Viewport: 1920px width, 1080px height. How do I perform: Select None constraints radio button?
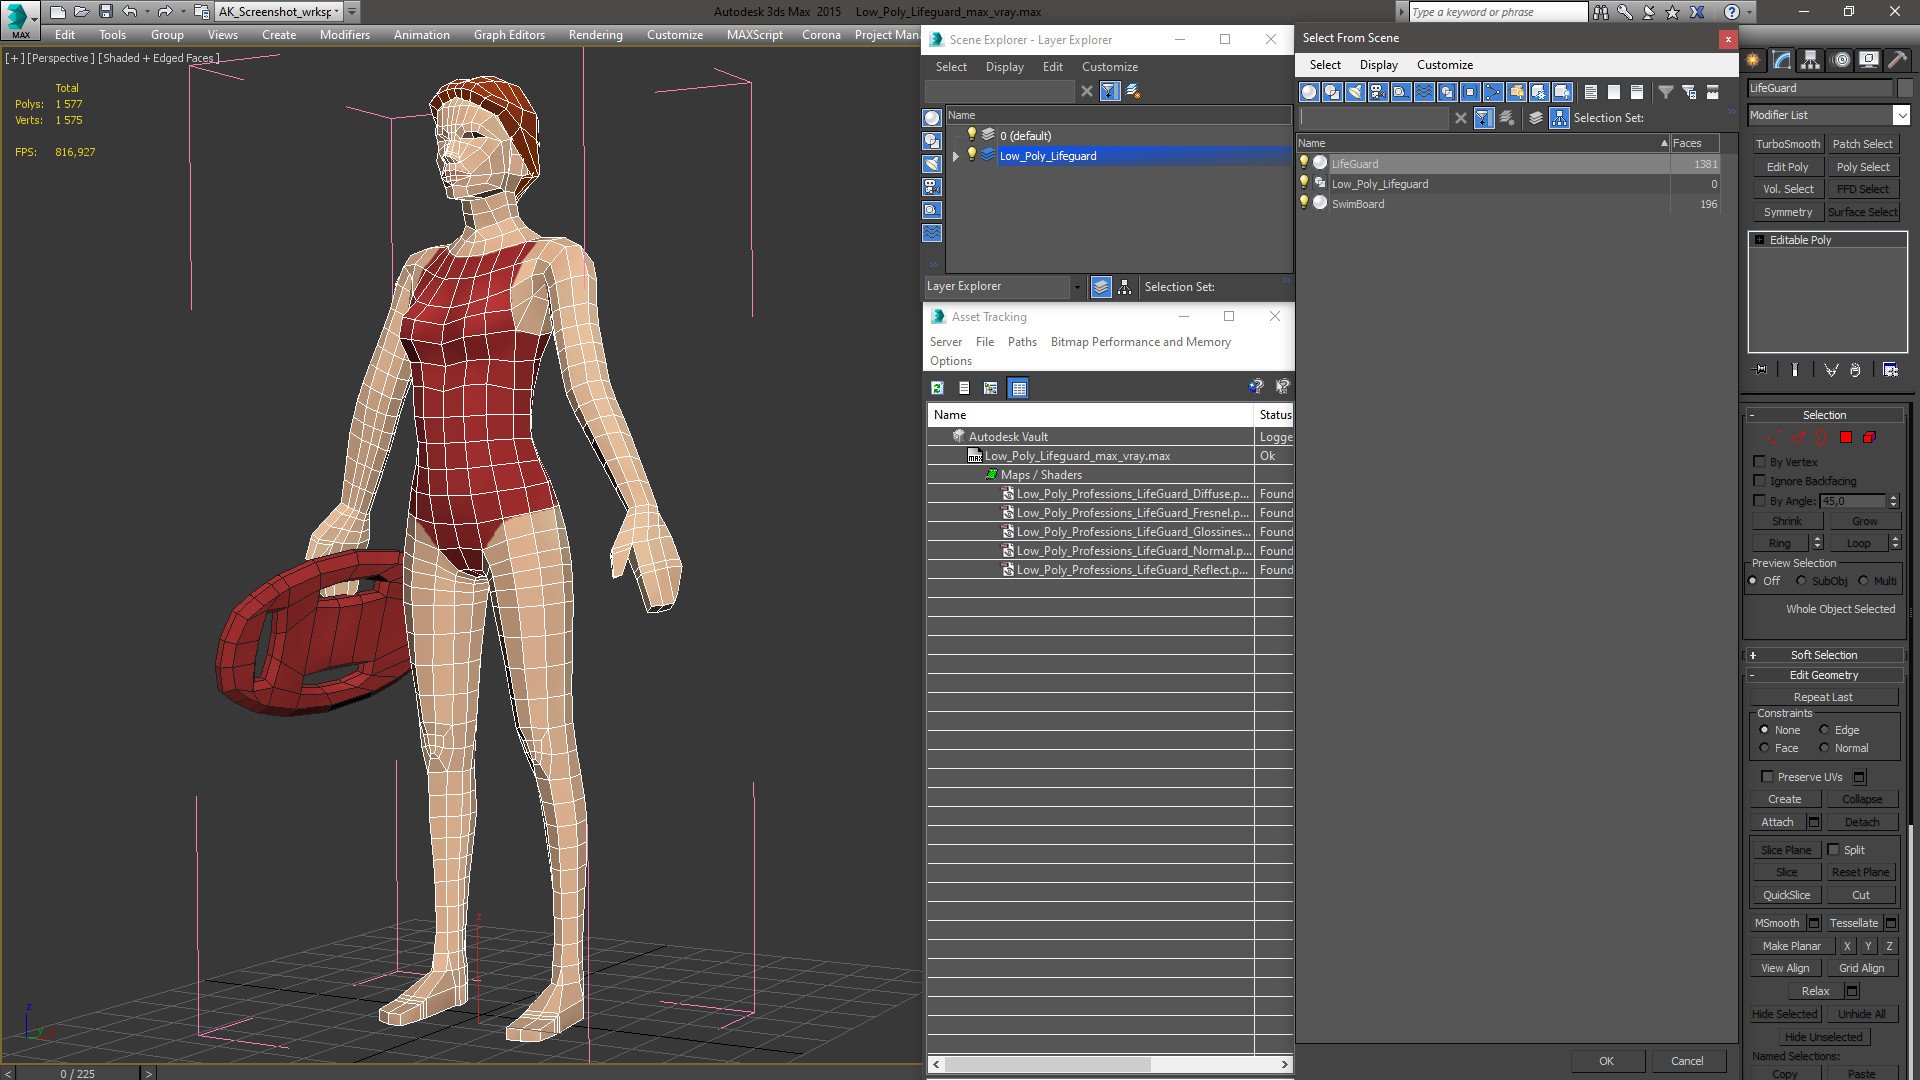coord(1766,729)
